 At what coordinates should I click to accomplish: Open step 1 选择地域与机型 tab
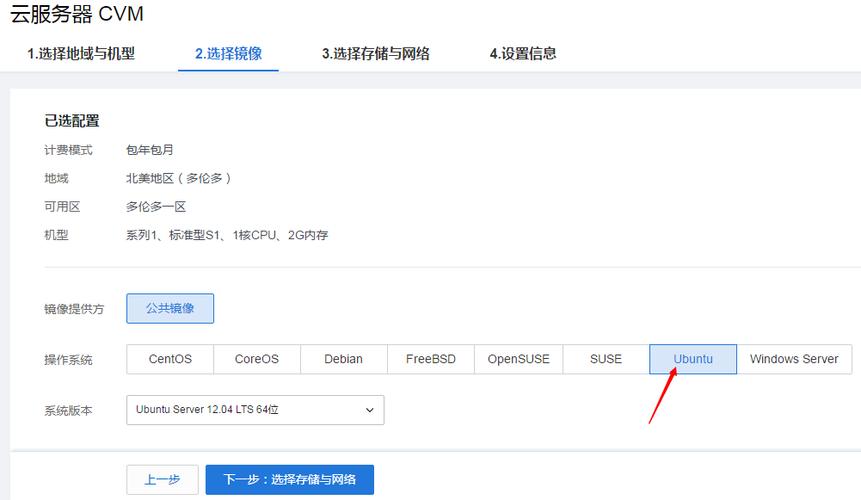click(81, 54)
